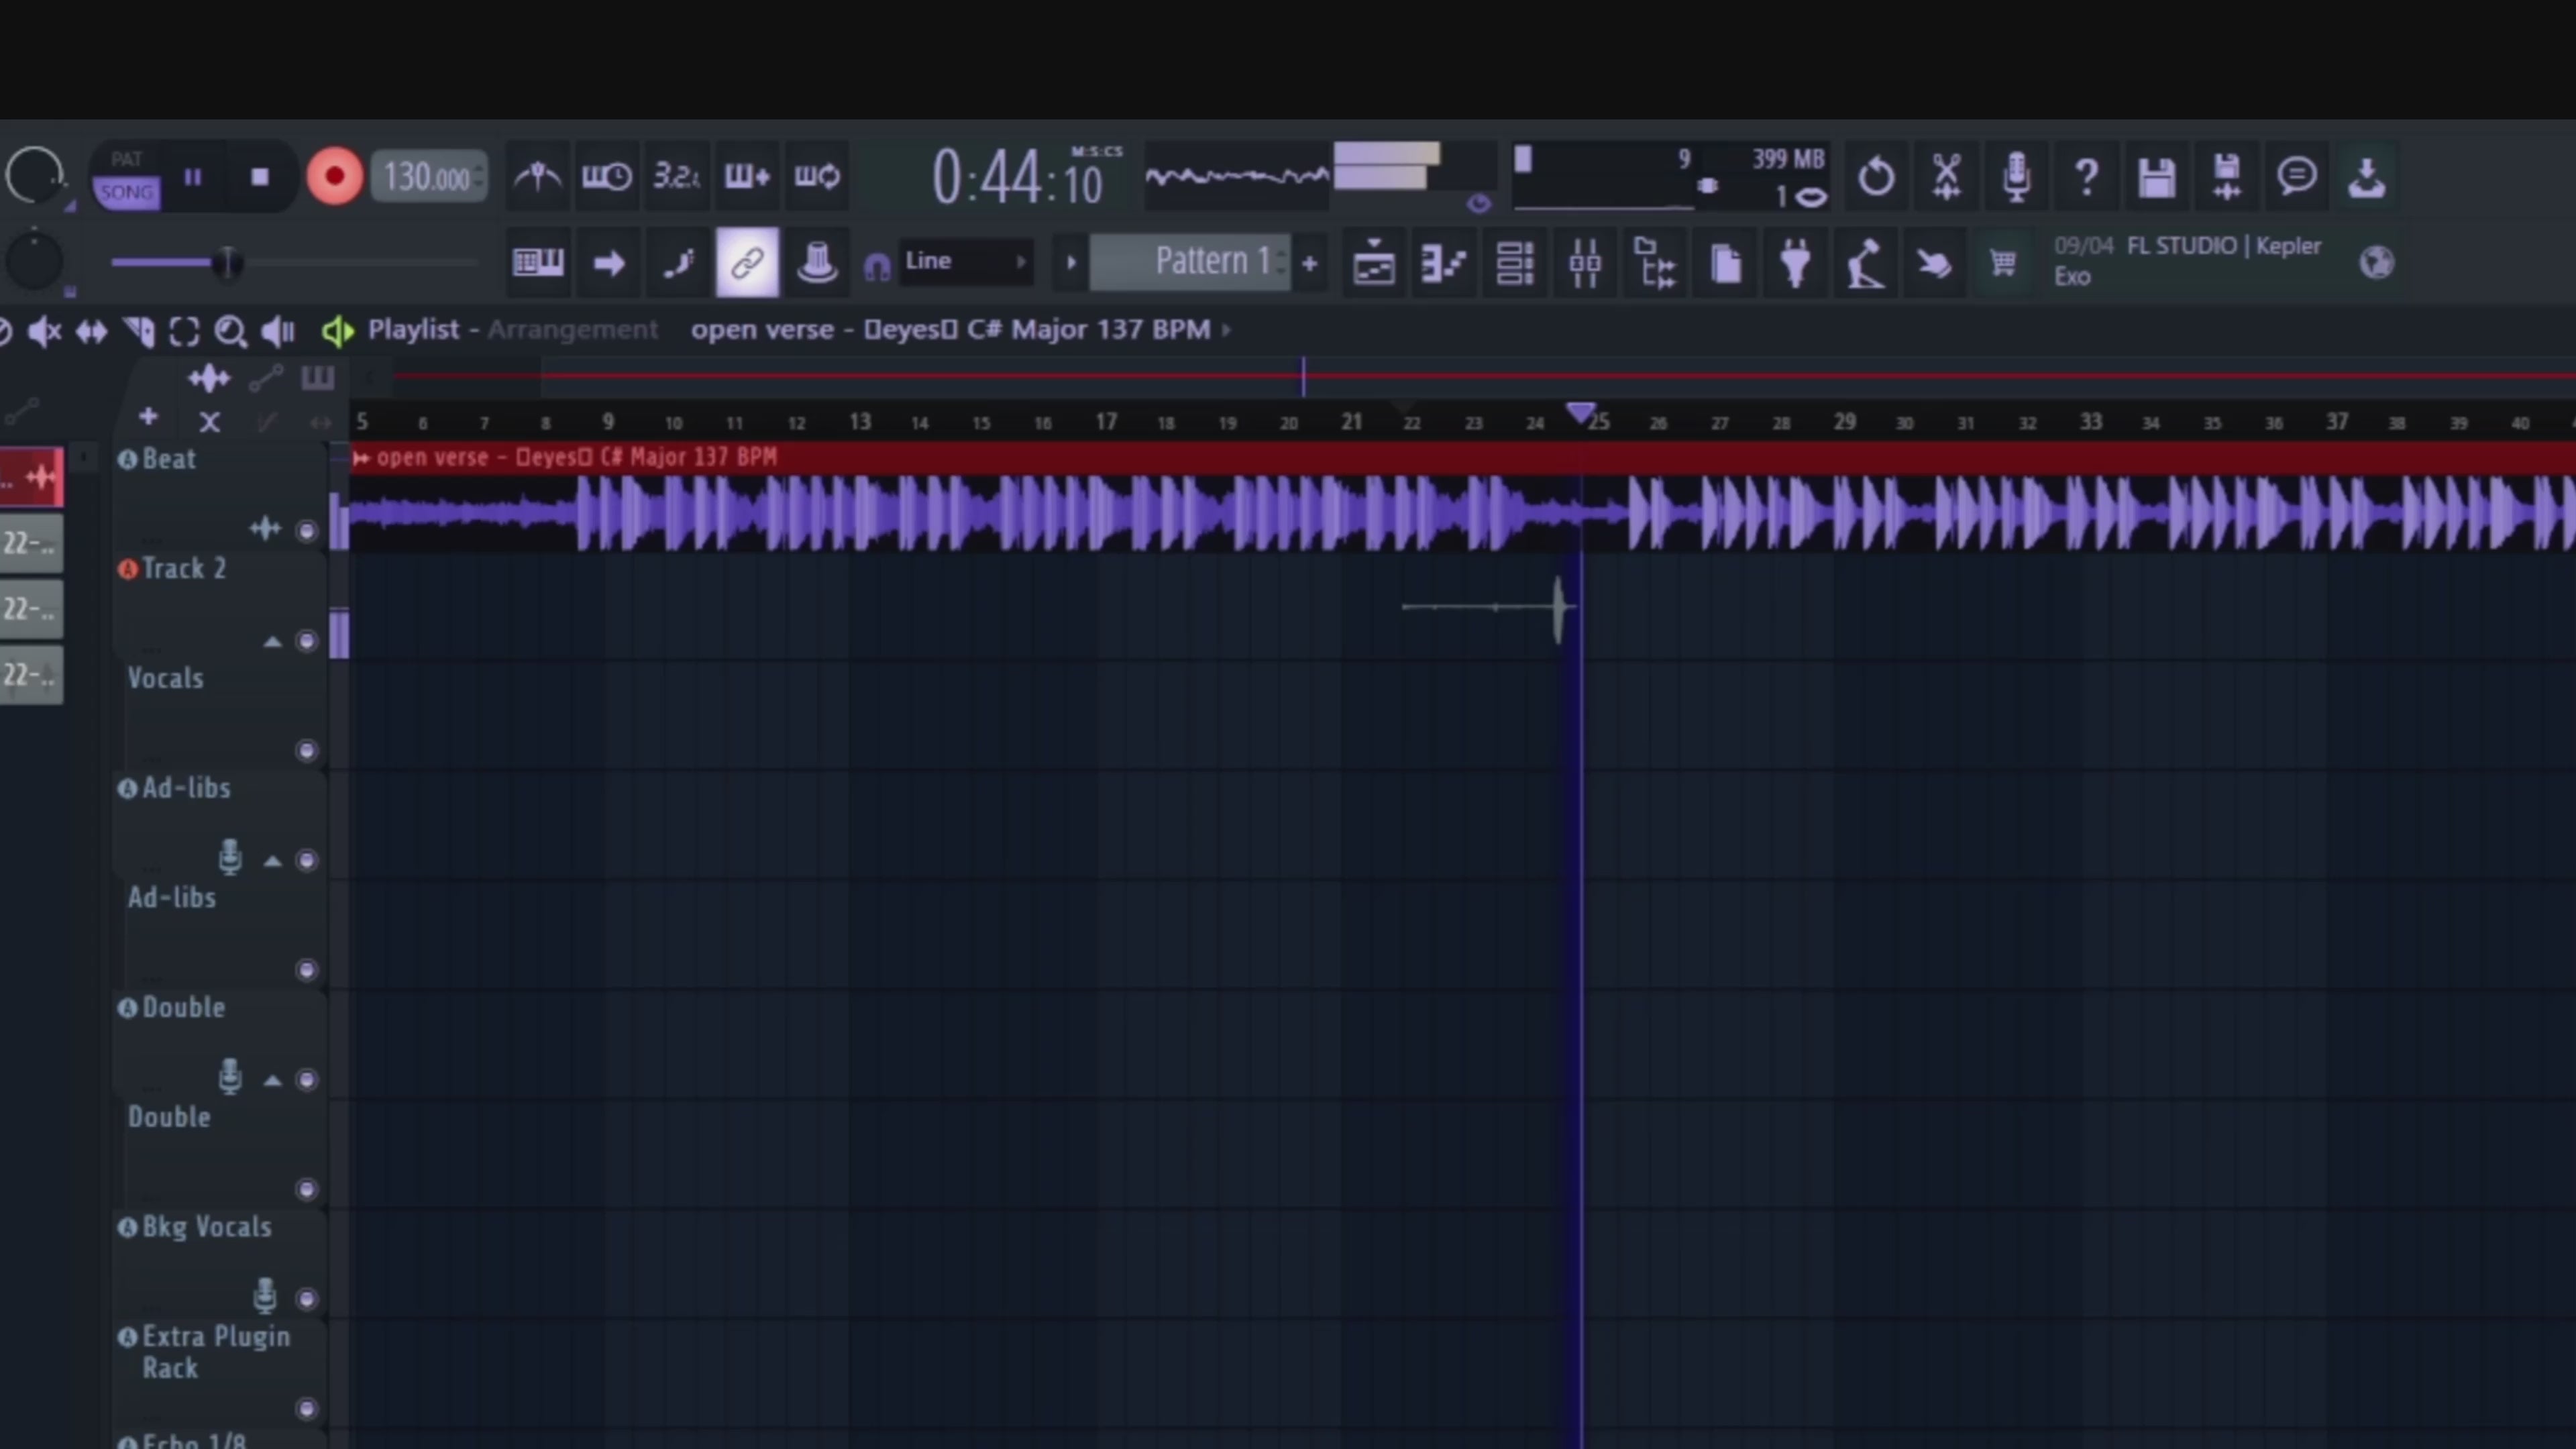Mute the Bkg Vocals track

point(307,1299)
